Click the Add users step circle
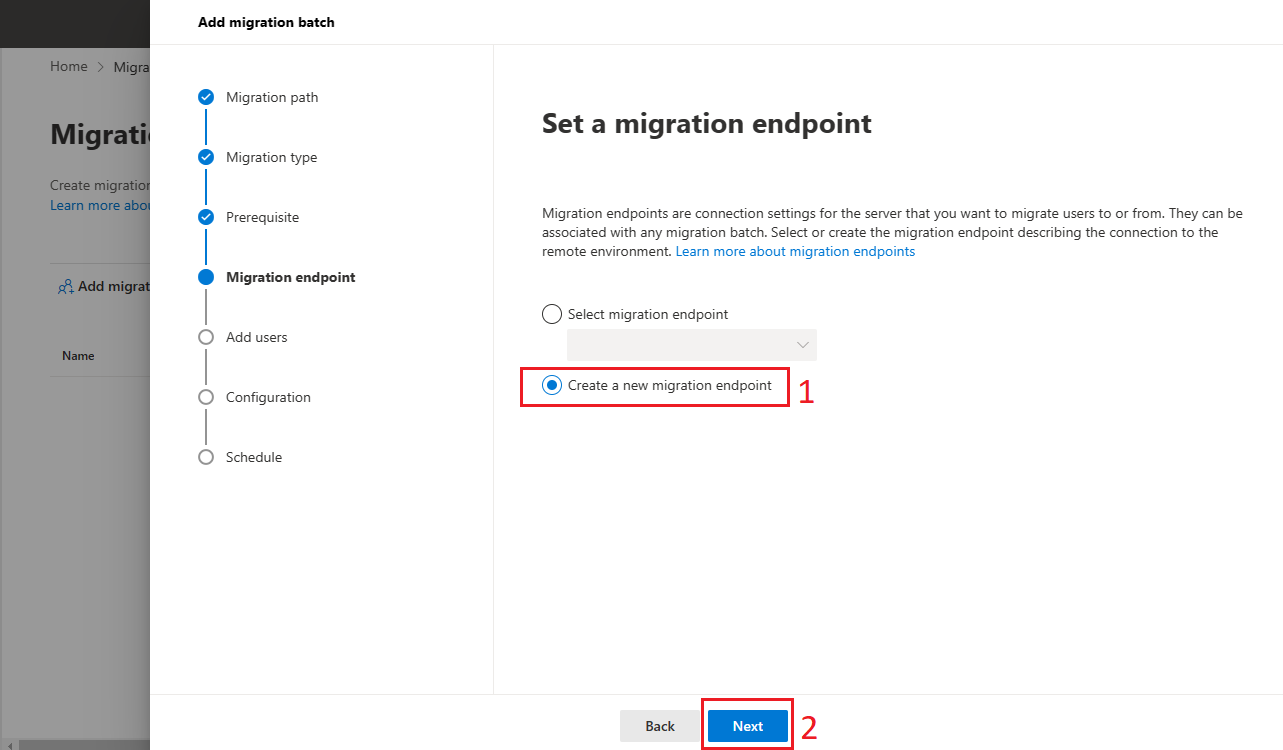Screen dimensions: 1283x750 click(x=206, y=337)
